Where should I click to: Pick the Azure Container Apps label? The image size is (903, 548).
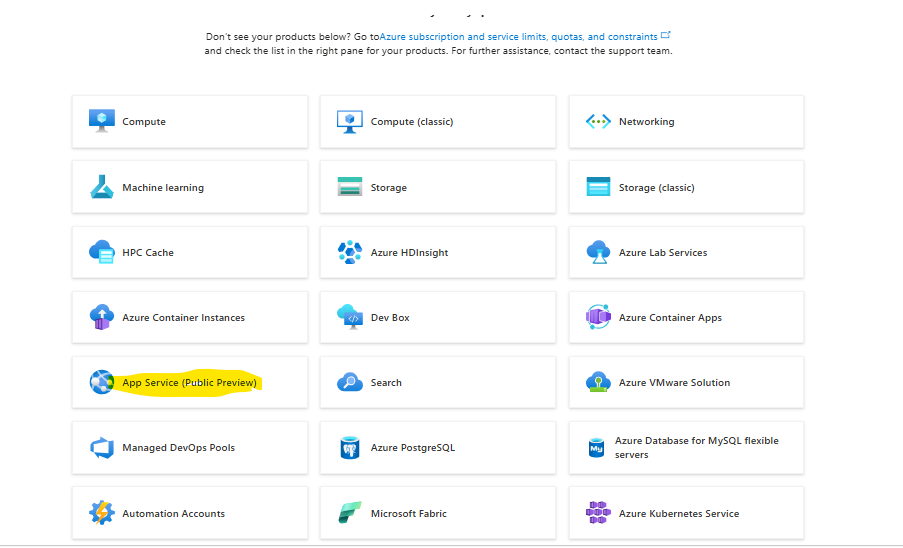point(670,318)
